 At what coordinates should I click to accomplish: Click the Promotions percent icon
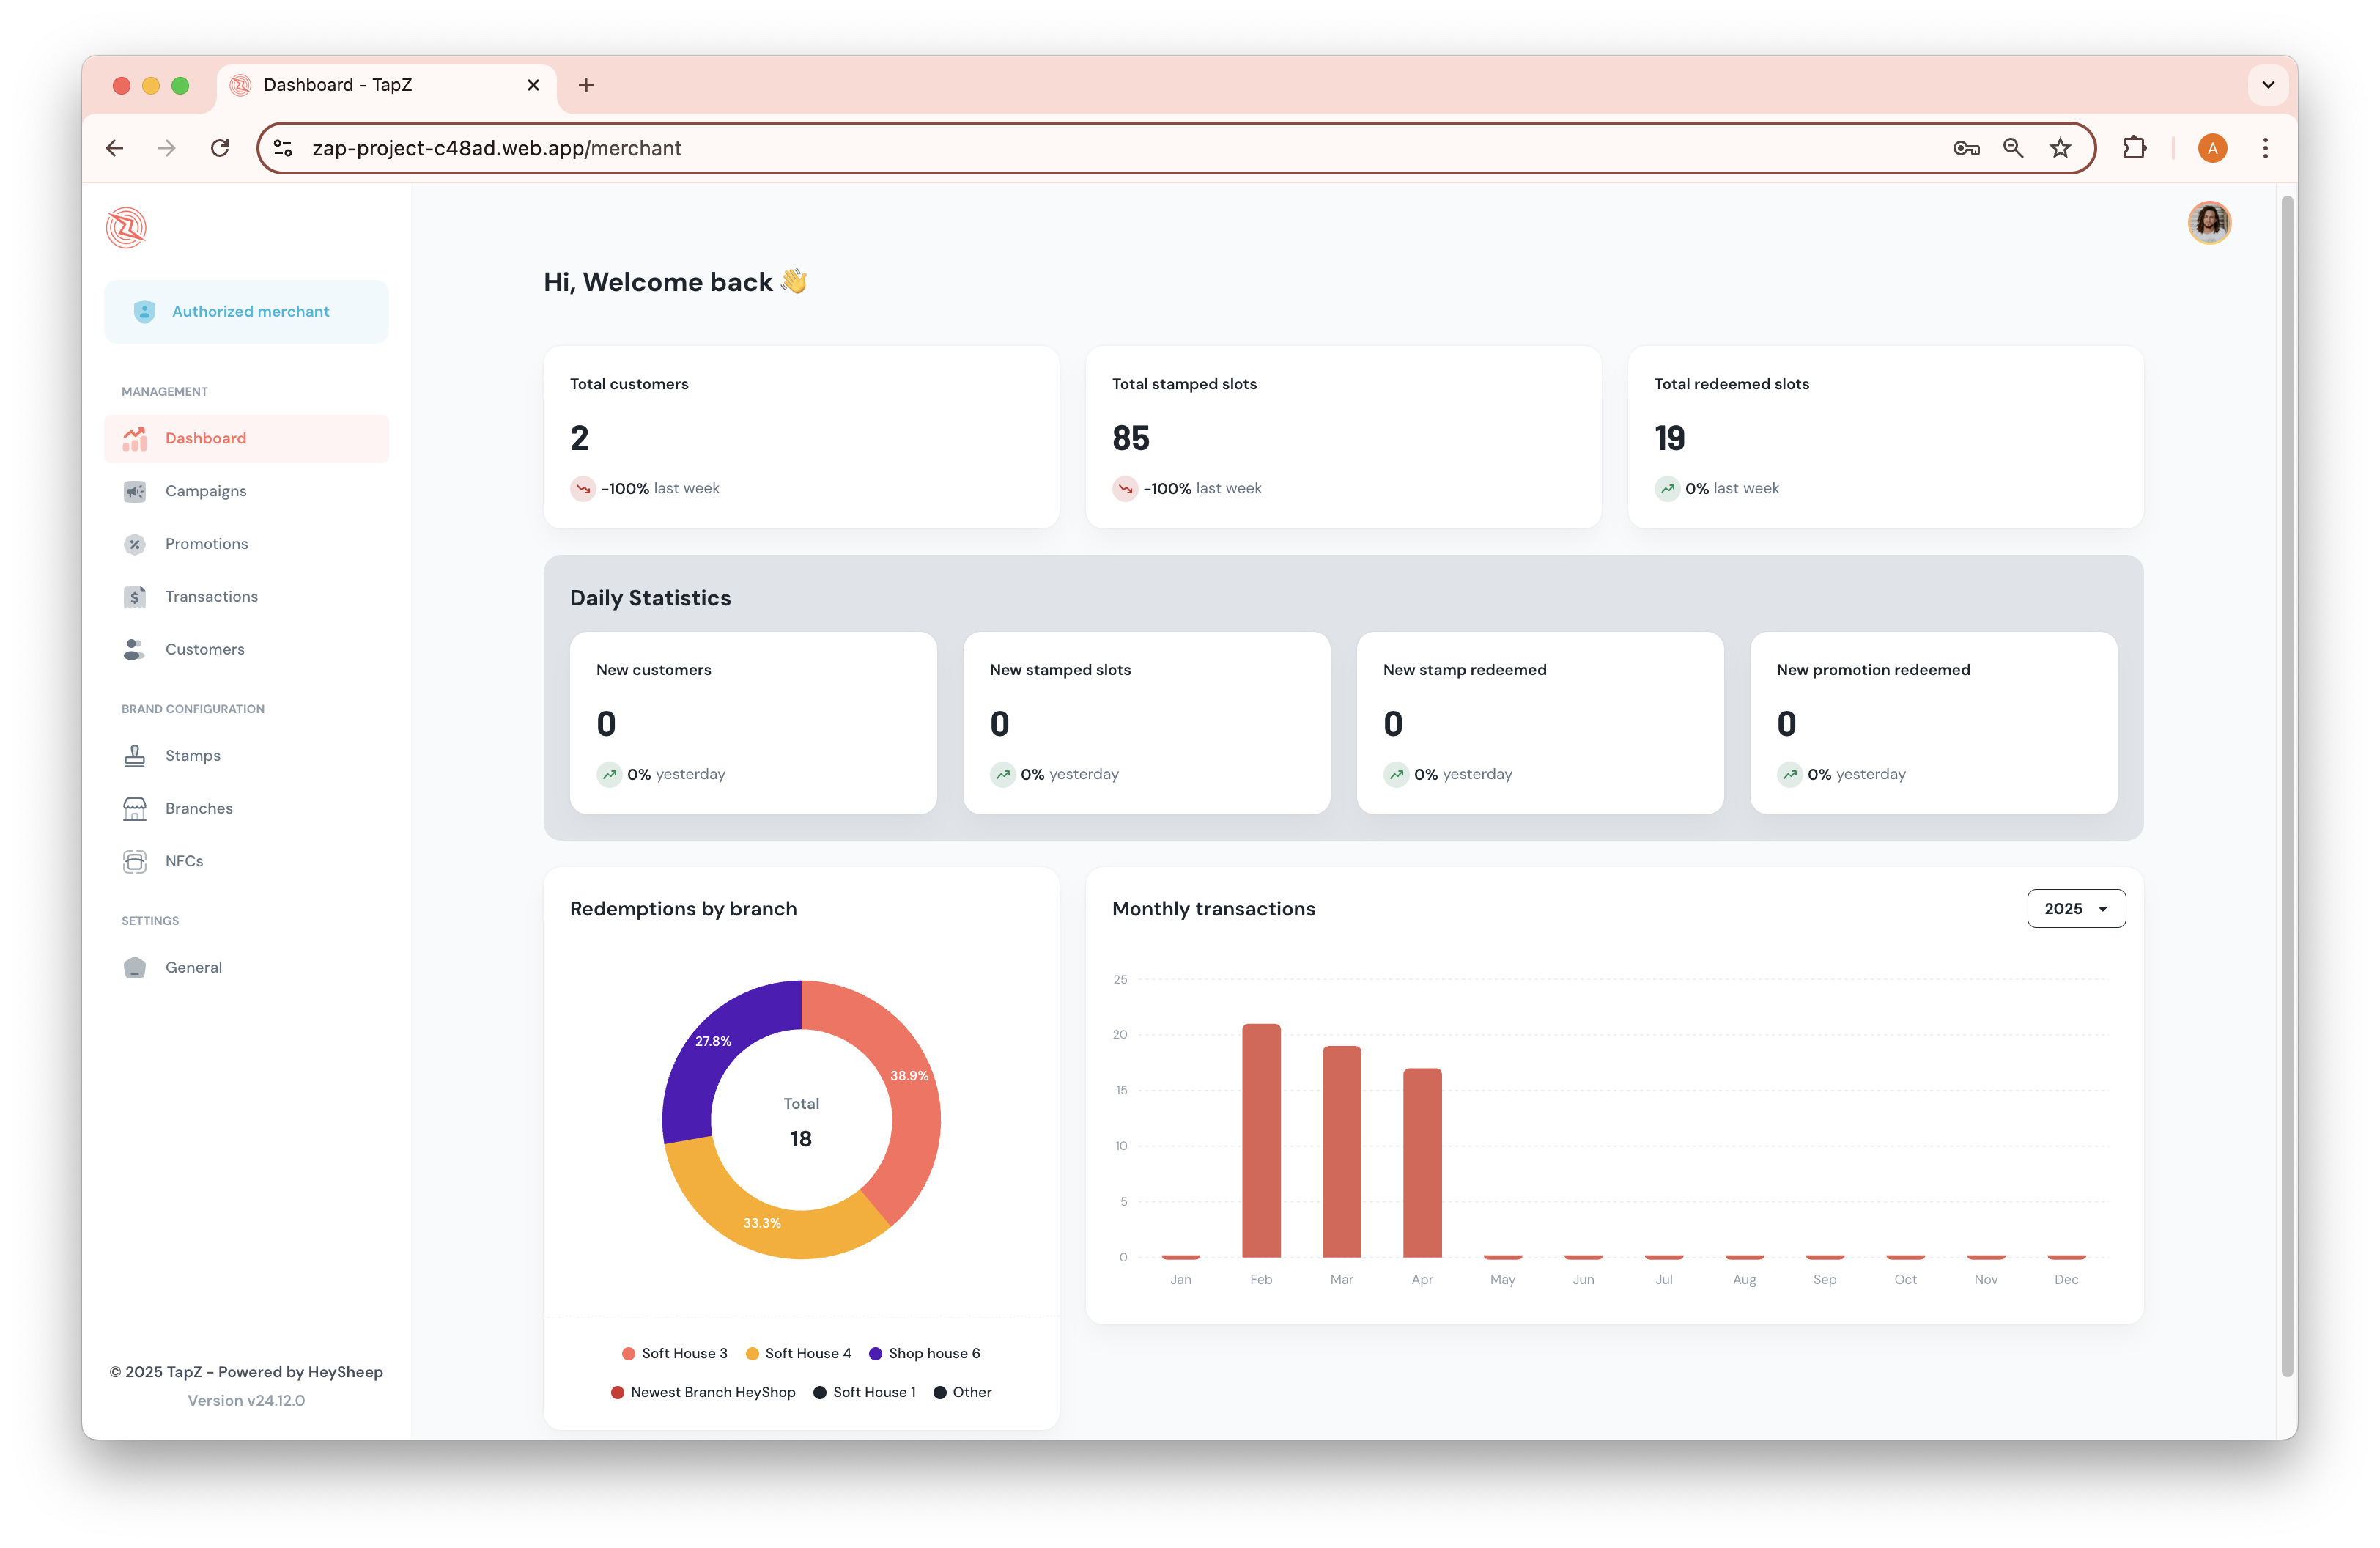pyautogui.click(x=135, y=544)
